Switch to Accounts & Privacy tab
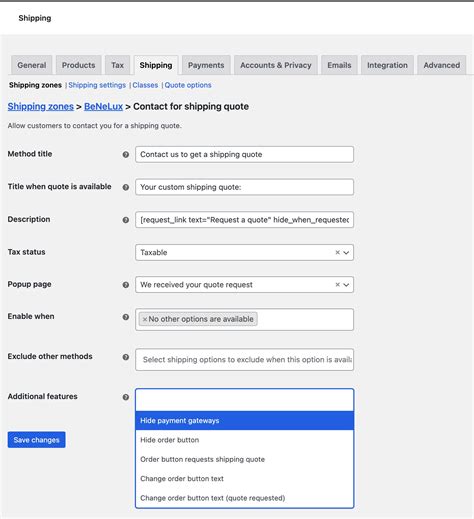Viewport: 474px width, 519px height. tap(276, 65)
